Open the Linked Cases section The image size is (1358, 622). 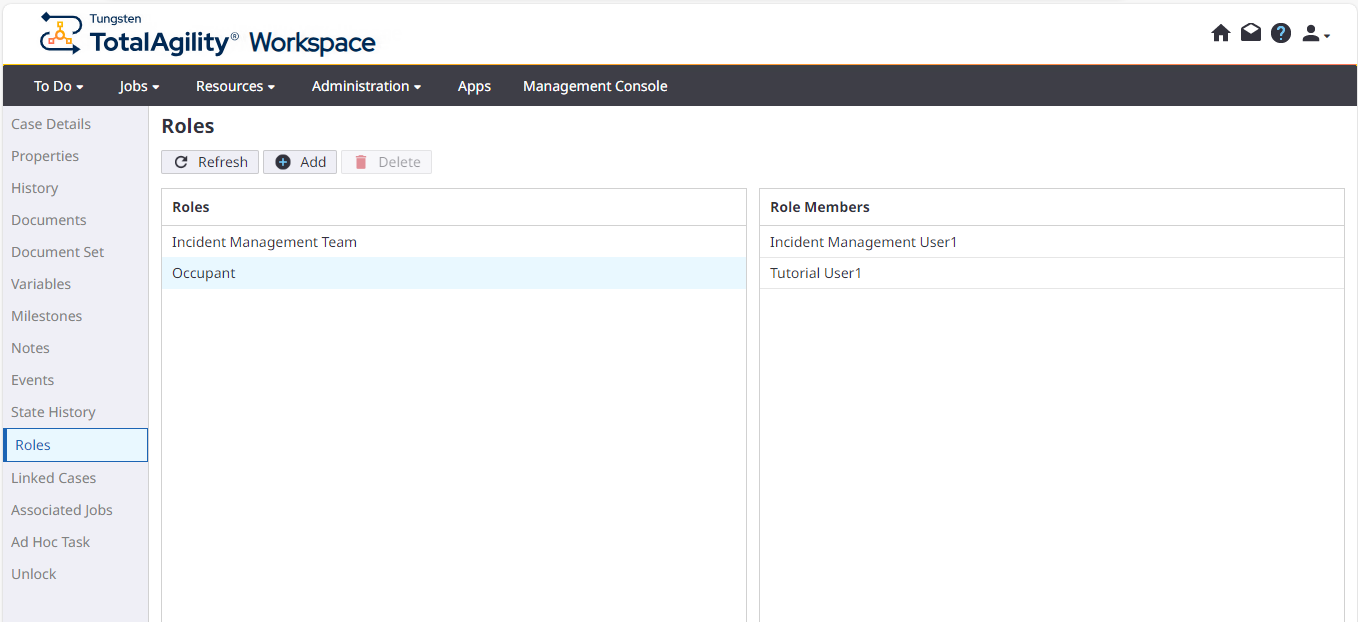click(53, 478)
